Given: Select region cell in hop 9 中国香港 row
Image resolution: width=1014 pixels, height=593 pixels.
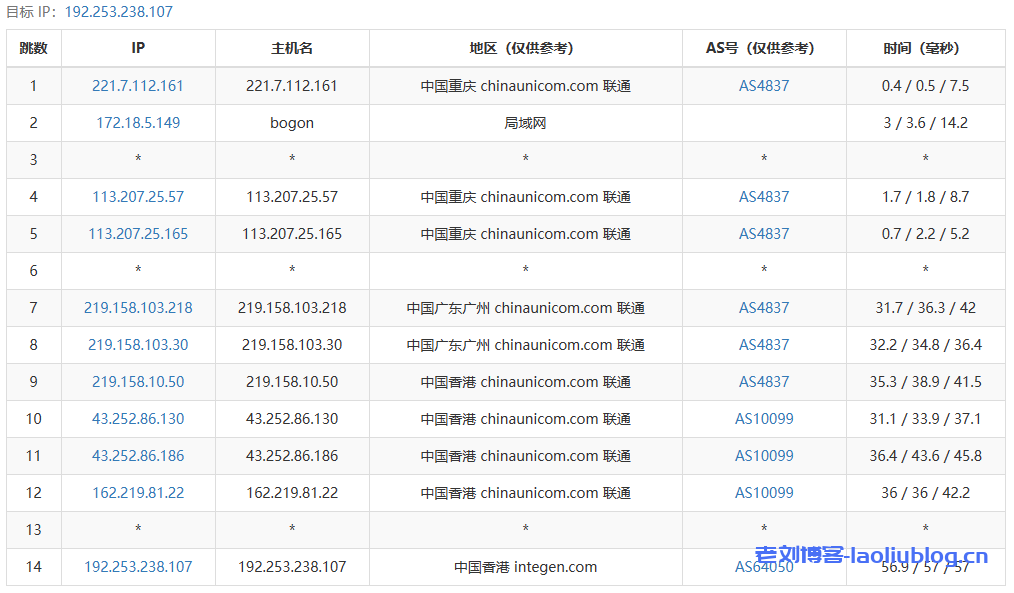Looking at the screenshot, I should [x=525, y=382].
